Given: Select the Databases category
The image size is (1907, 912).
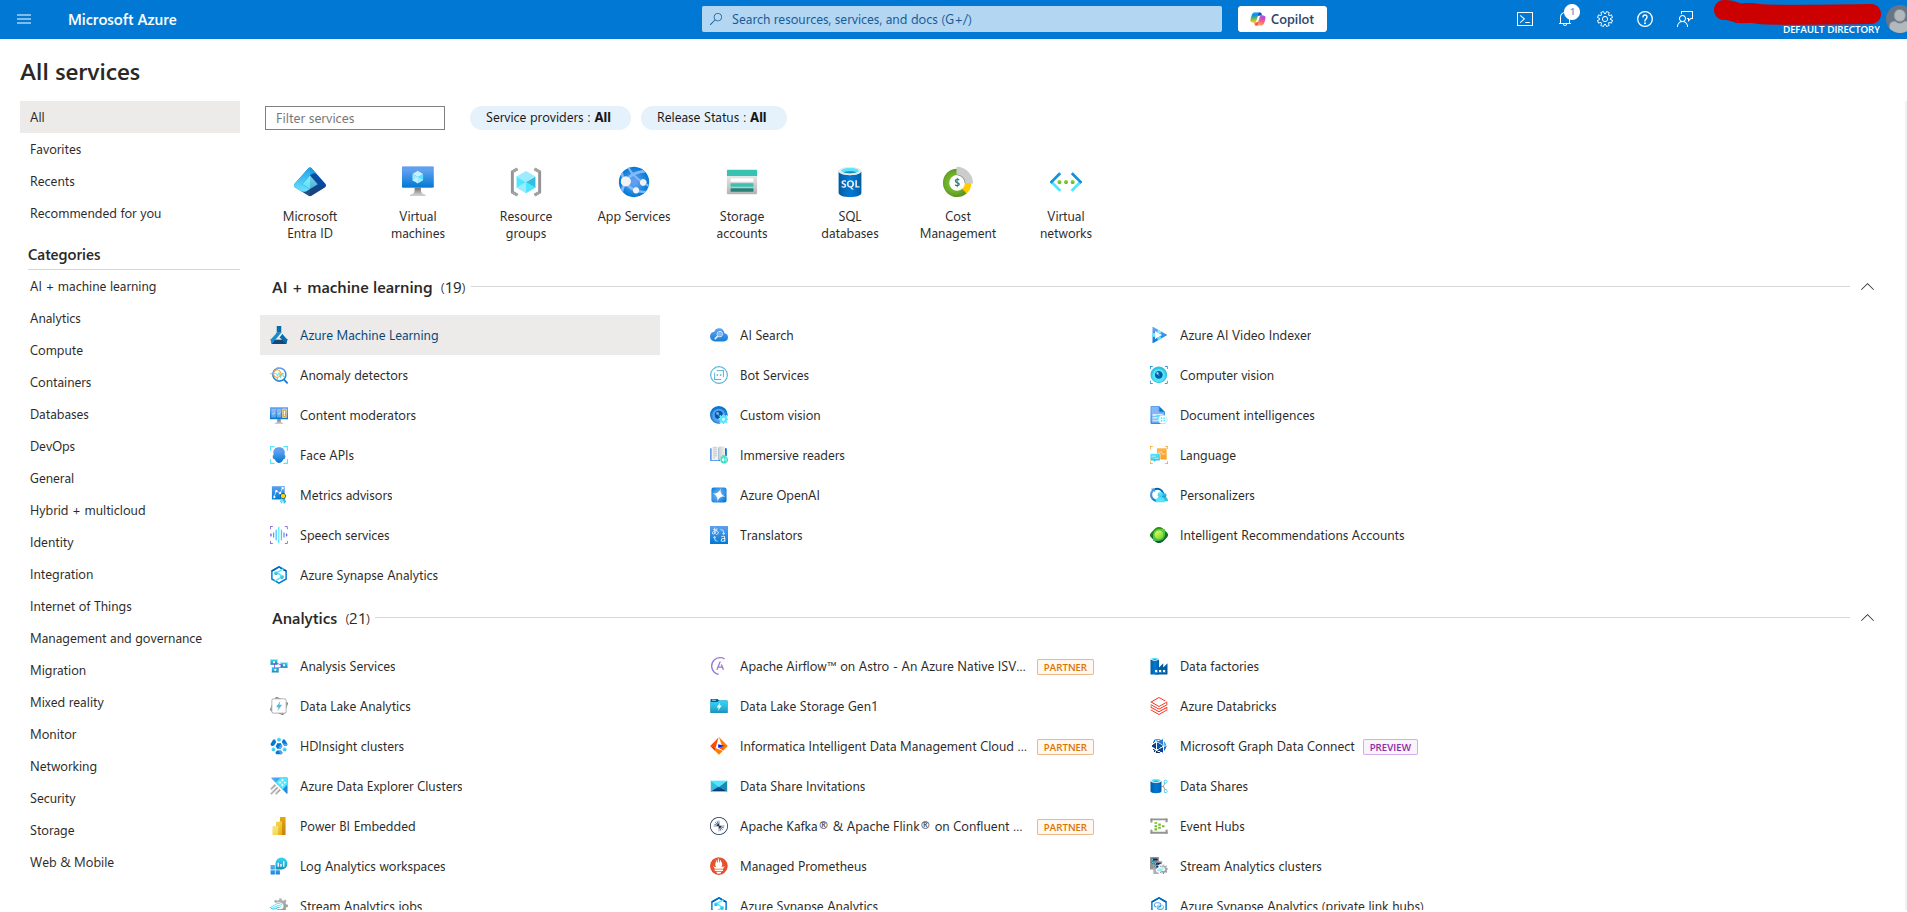Looking at the screenshot, I should pos(60,415).
